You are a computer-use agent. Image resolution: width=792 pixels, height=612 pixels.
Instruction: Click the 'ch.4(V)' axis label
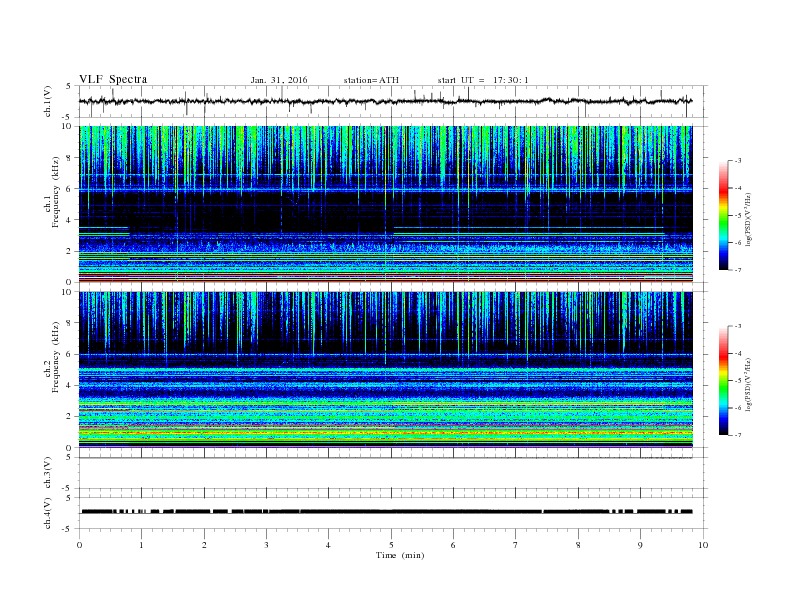point(47,513)
